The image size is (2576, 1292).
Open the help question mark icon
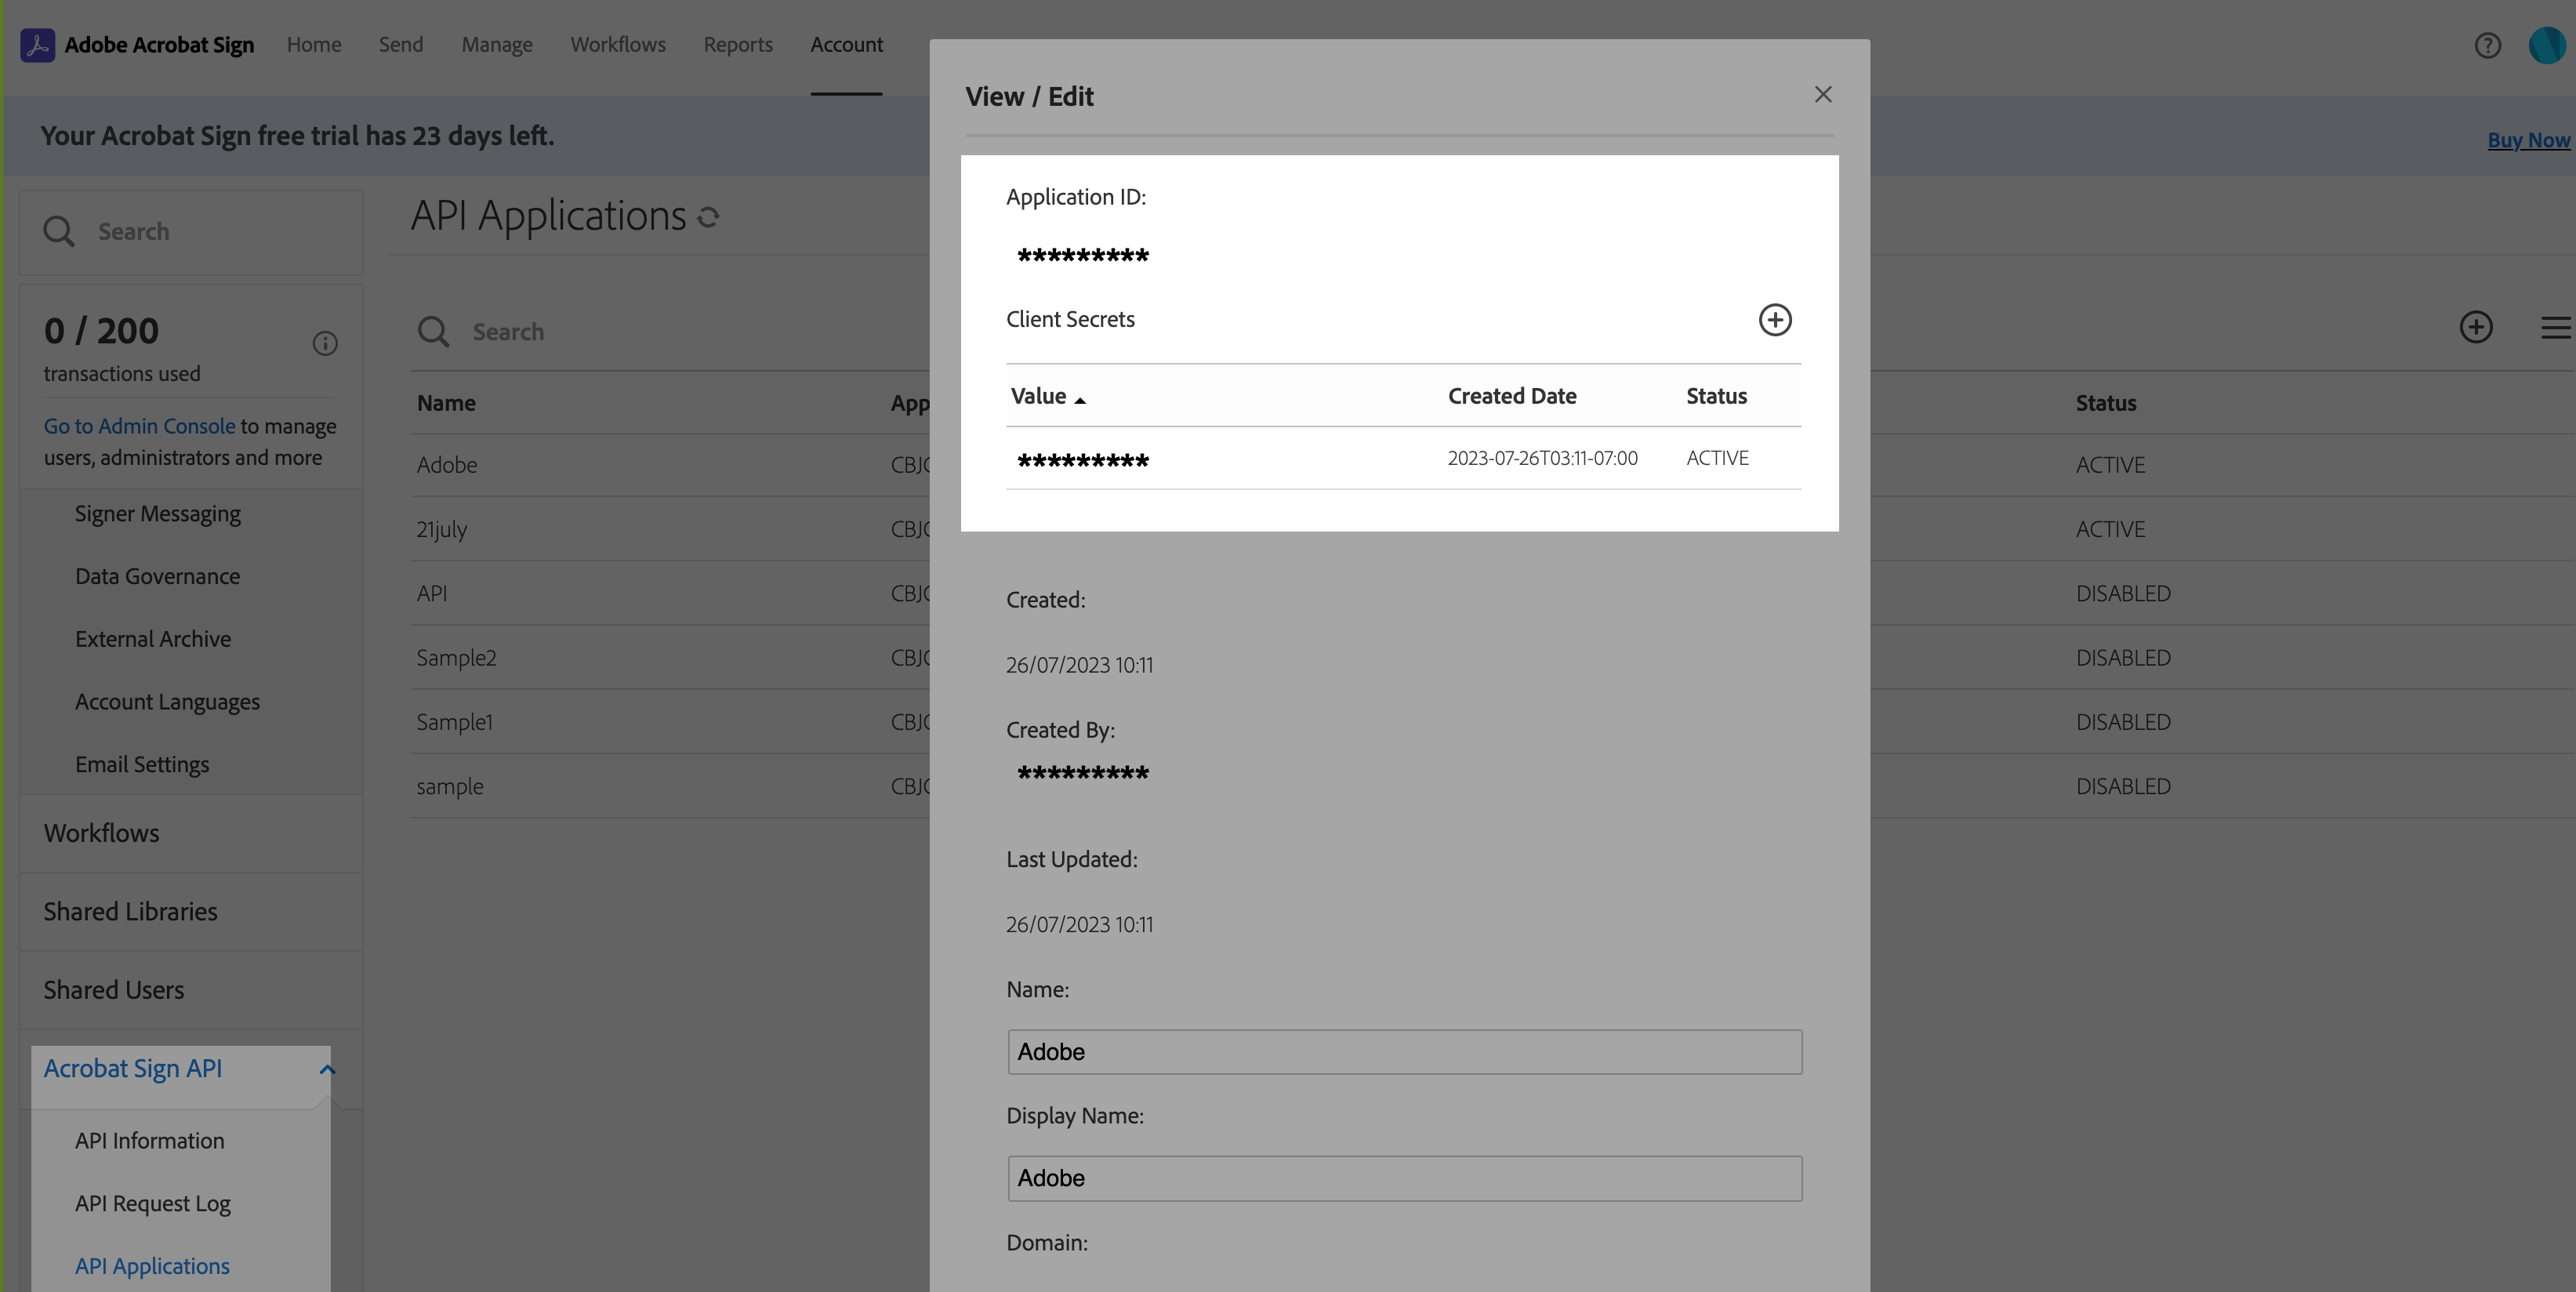[x=2487, y=45]
